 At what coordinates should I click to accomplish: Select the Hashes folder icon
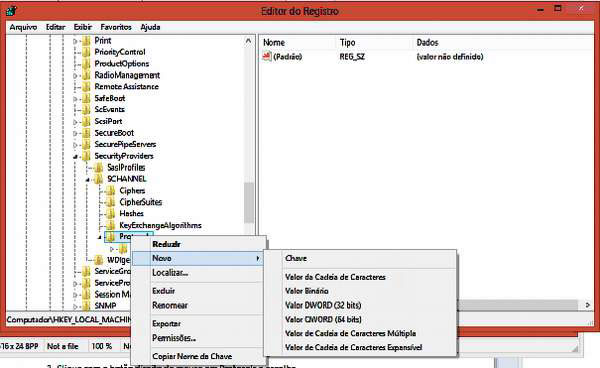111,213
